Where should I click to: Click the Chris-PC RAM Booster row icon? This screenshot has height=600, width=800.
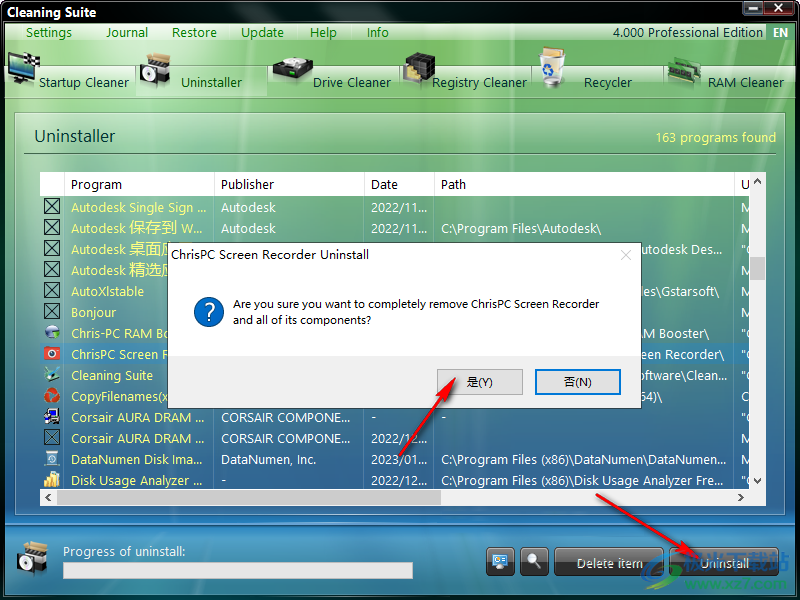pos(52,333)
